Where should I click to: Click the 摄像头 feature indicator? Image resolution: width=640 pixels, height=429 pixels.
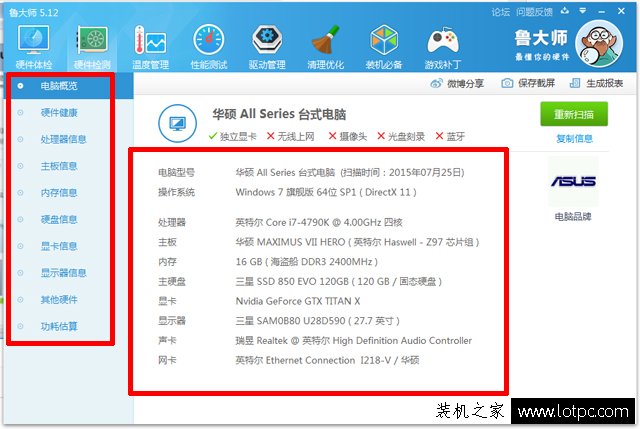348,136
